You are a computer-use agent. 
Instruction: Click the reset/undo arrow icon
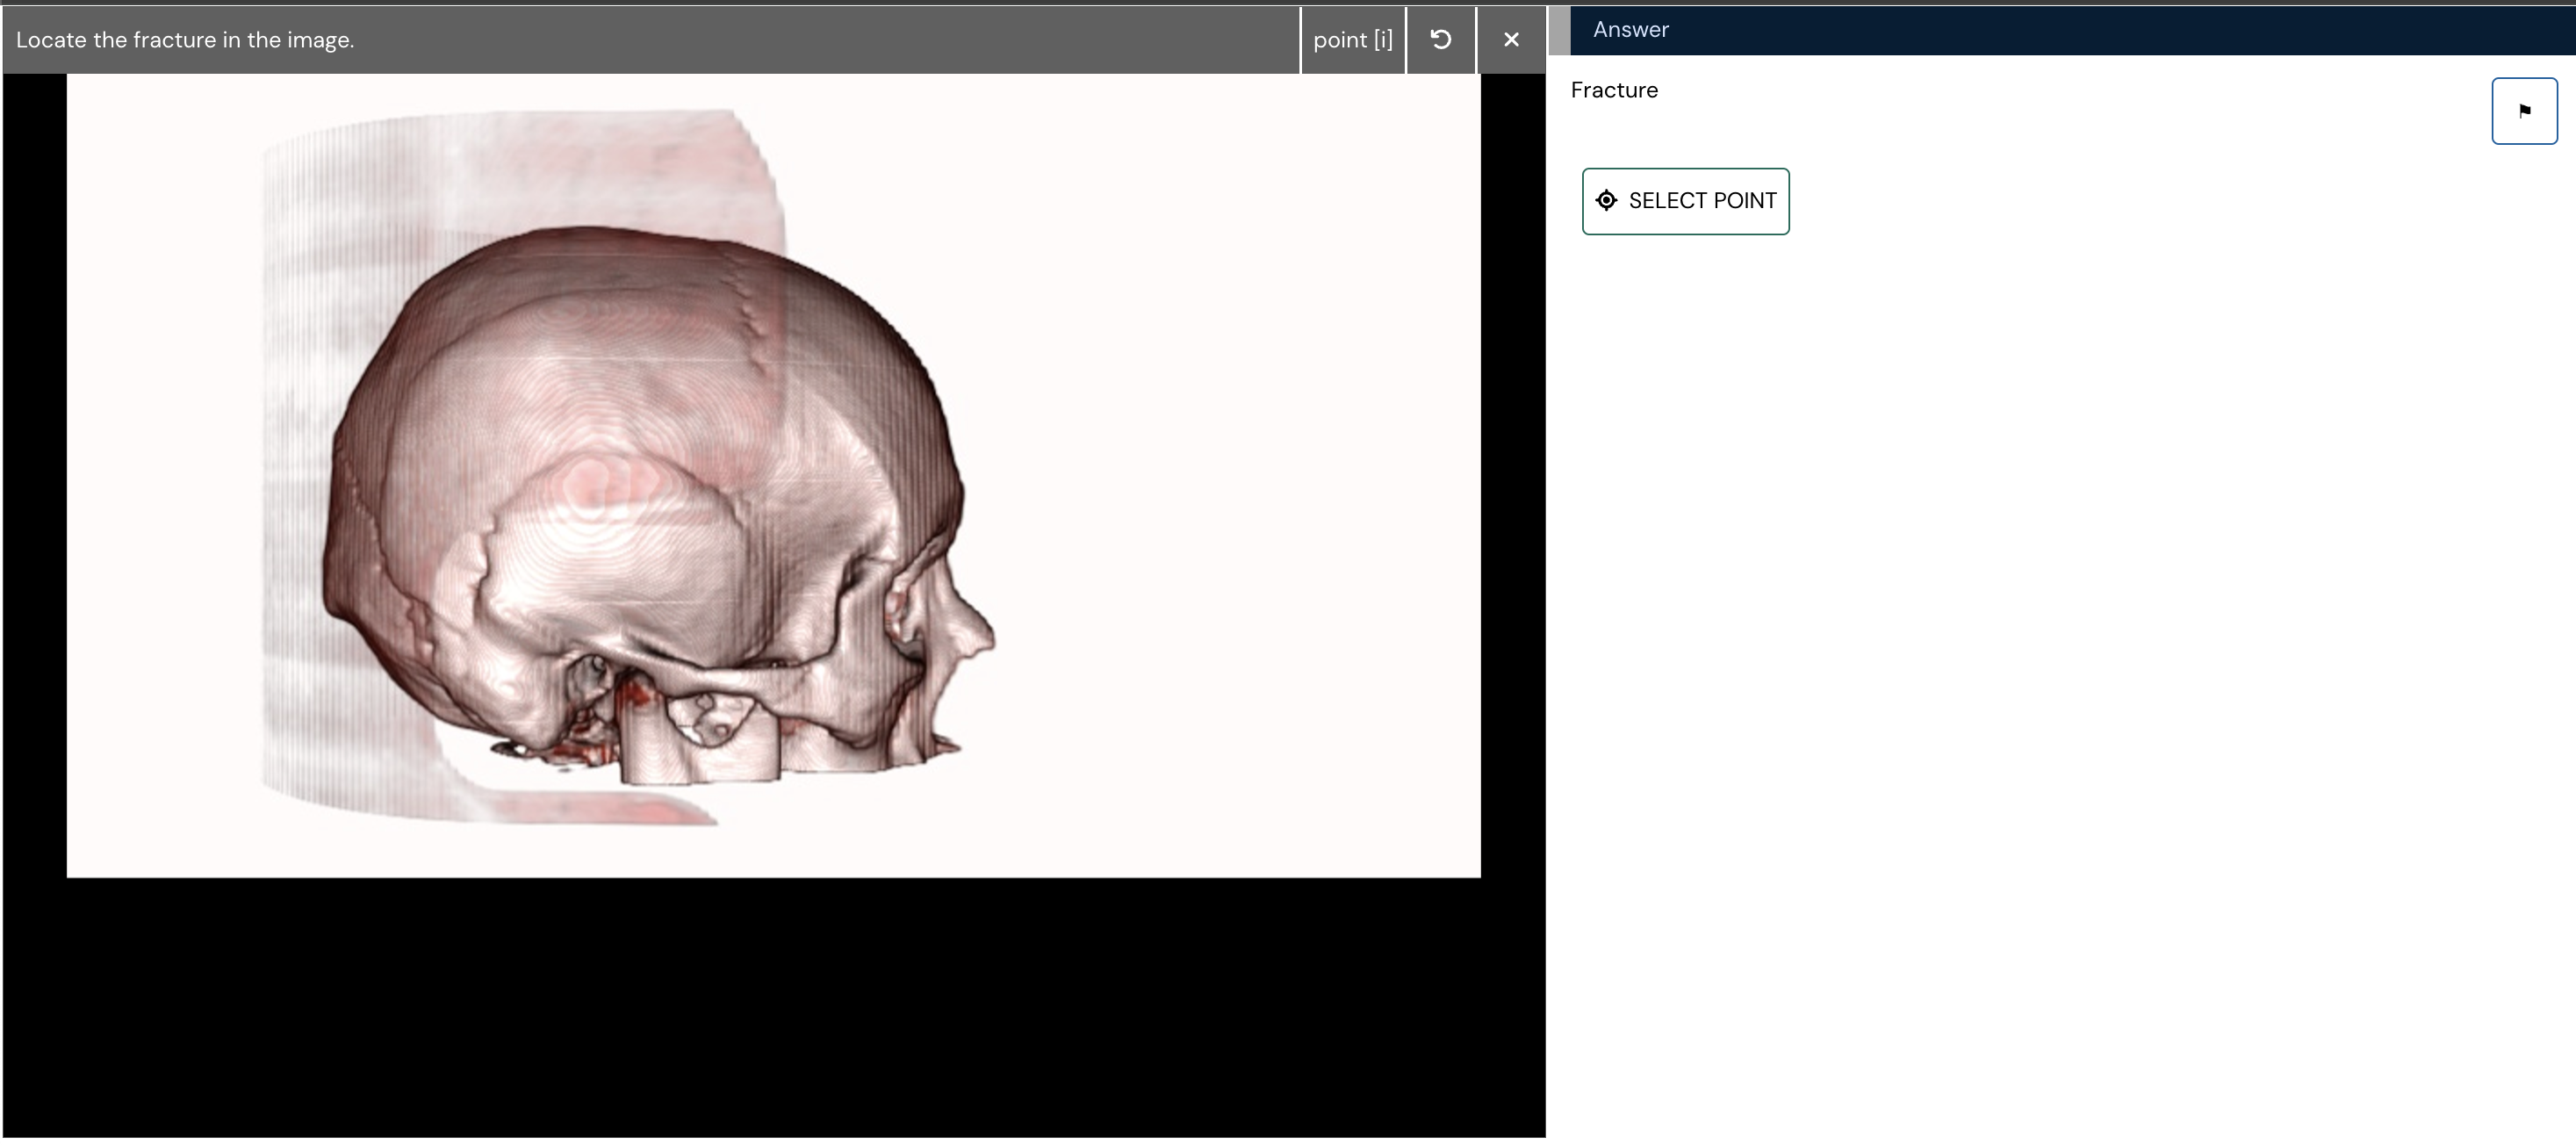[x=1440, y=40]
